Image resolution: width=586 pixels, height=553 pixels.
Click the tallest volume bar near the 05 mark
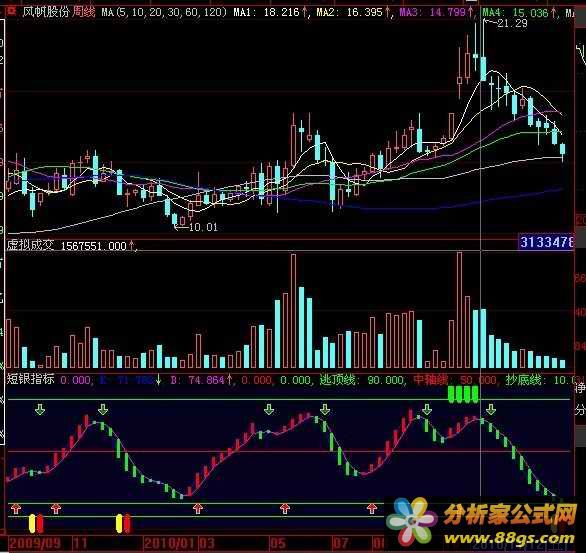[x=293, y=311]
